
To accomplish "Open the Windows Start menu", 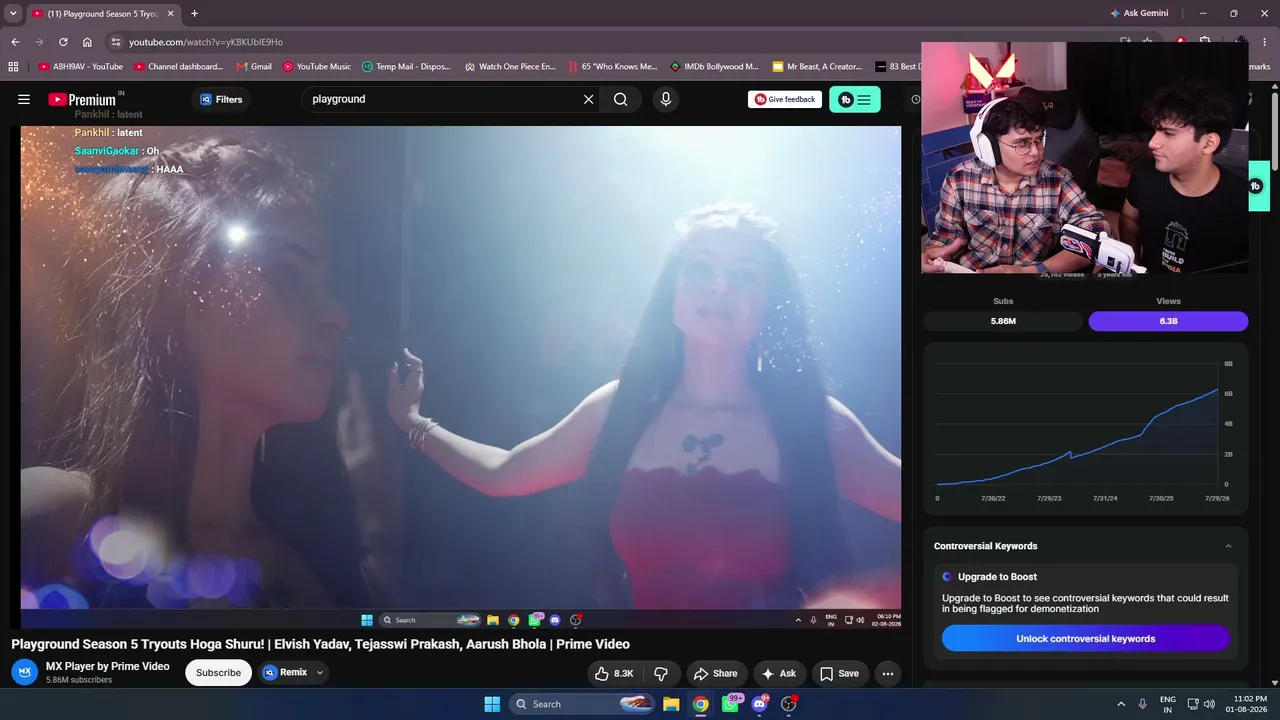I will click(x=492, y=704).
